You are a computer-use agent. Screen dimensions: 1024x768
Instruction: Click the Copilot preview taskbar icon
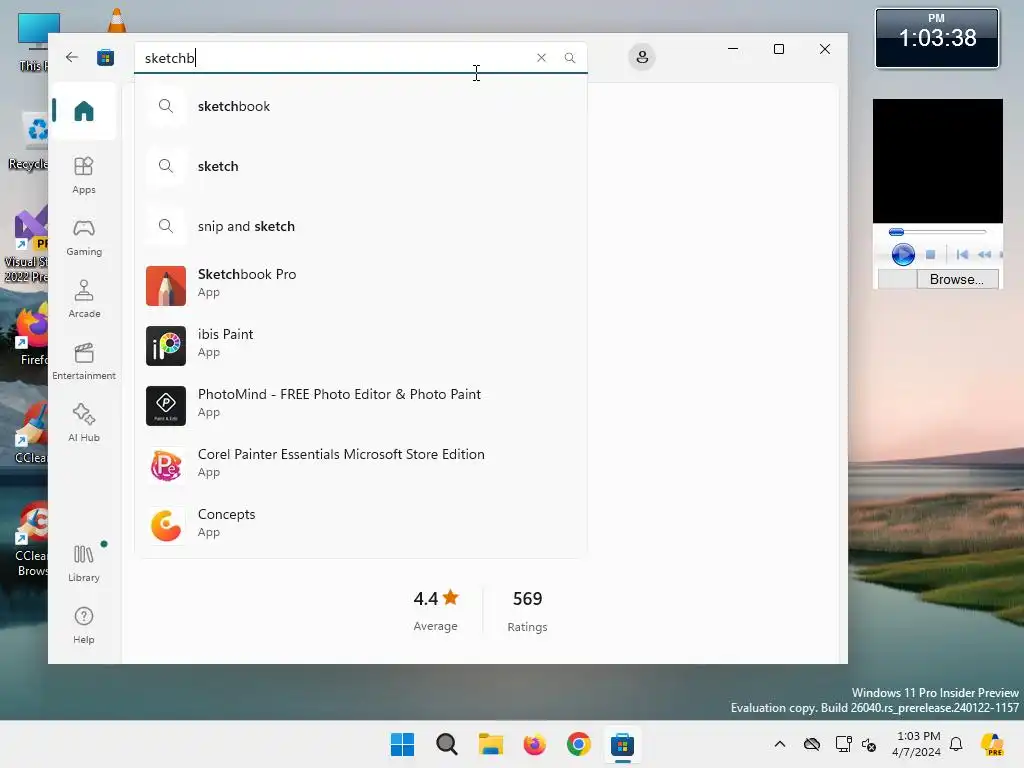992,744
